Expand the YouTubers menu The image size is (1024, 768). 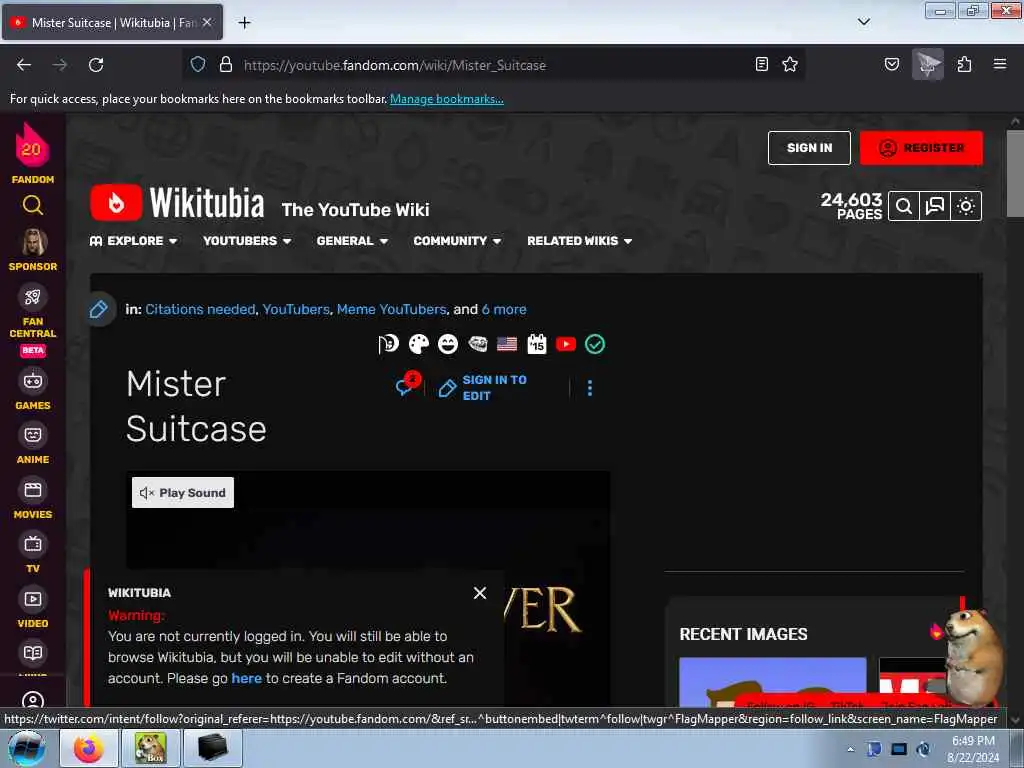click(x=247, y=241)
